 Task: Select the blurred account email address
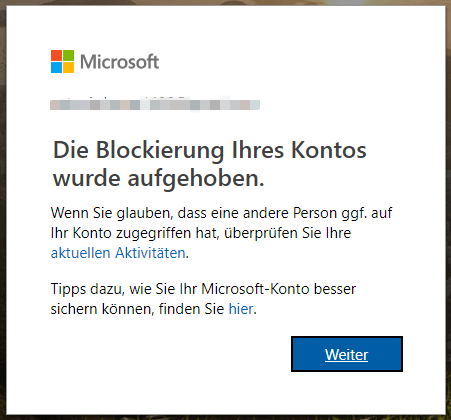pyautogui.click(x=155, y=104)
